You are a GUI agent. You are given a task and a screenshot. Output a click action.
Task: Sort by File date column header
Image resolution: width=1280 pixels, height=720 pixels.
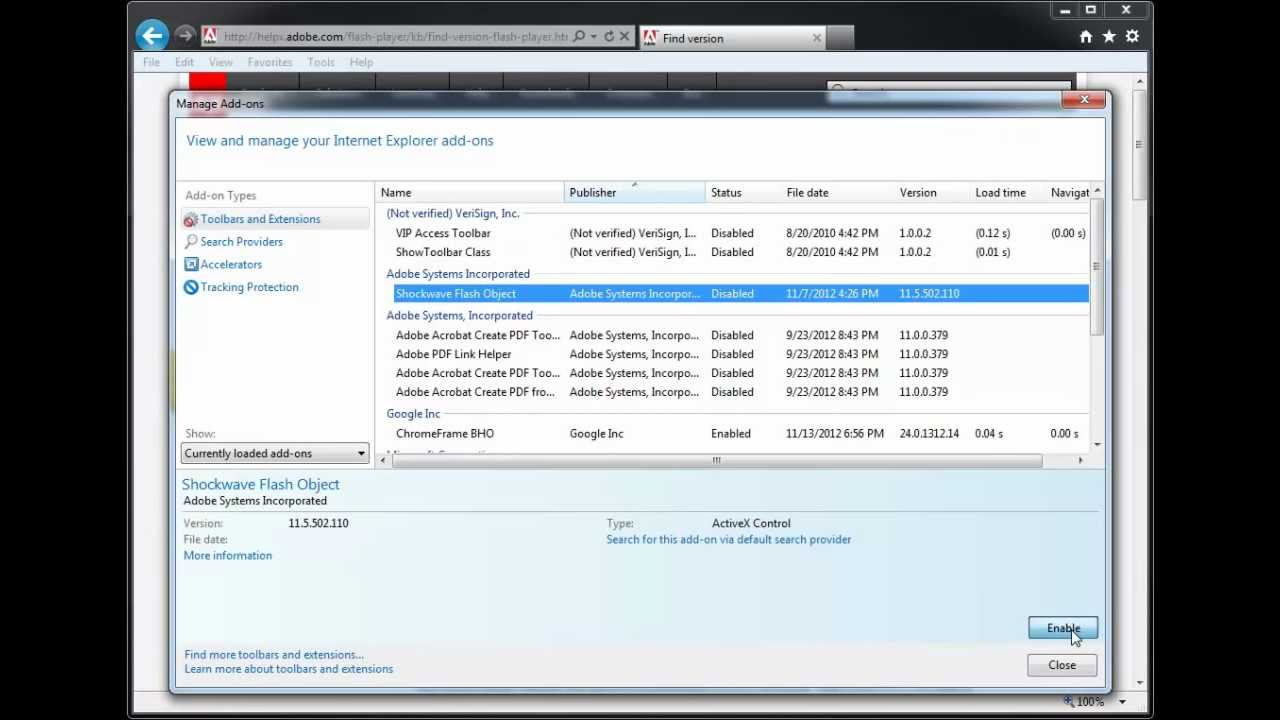pos(838,192)
